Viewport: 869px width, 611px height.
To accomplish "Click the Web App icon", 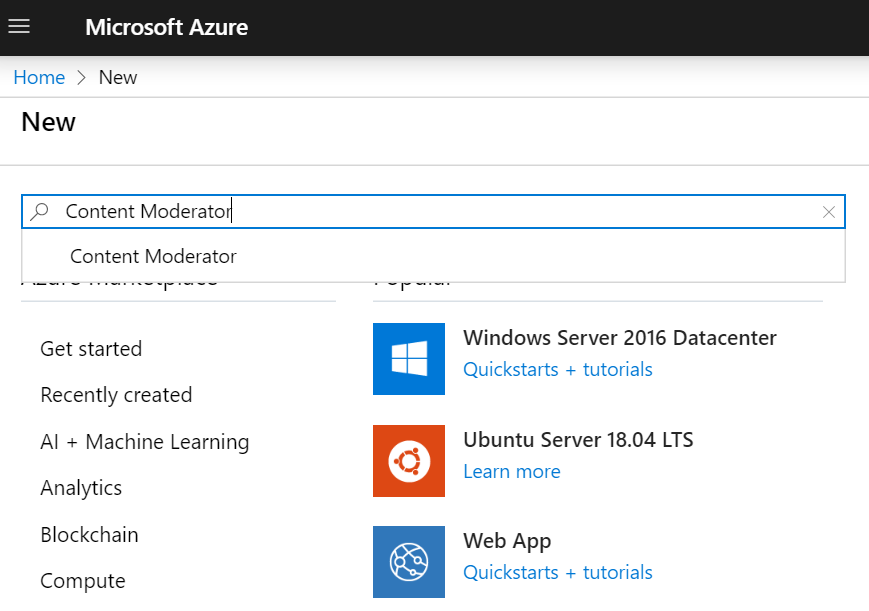I will [409, 562].
